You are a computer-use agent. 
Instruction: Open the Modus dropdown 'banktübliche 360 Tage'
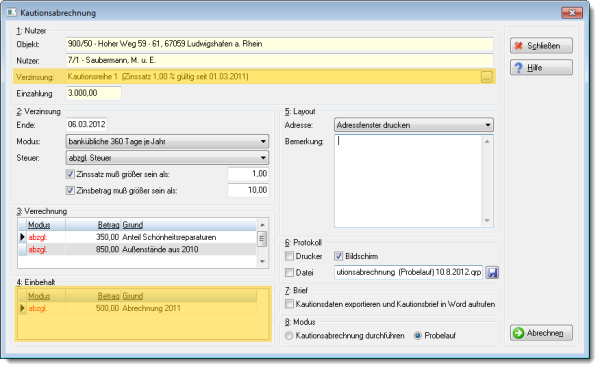(167, 142)
